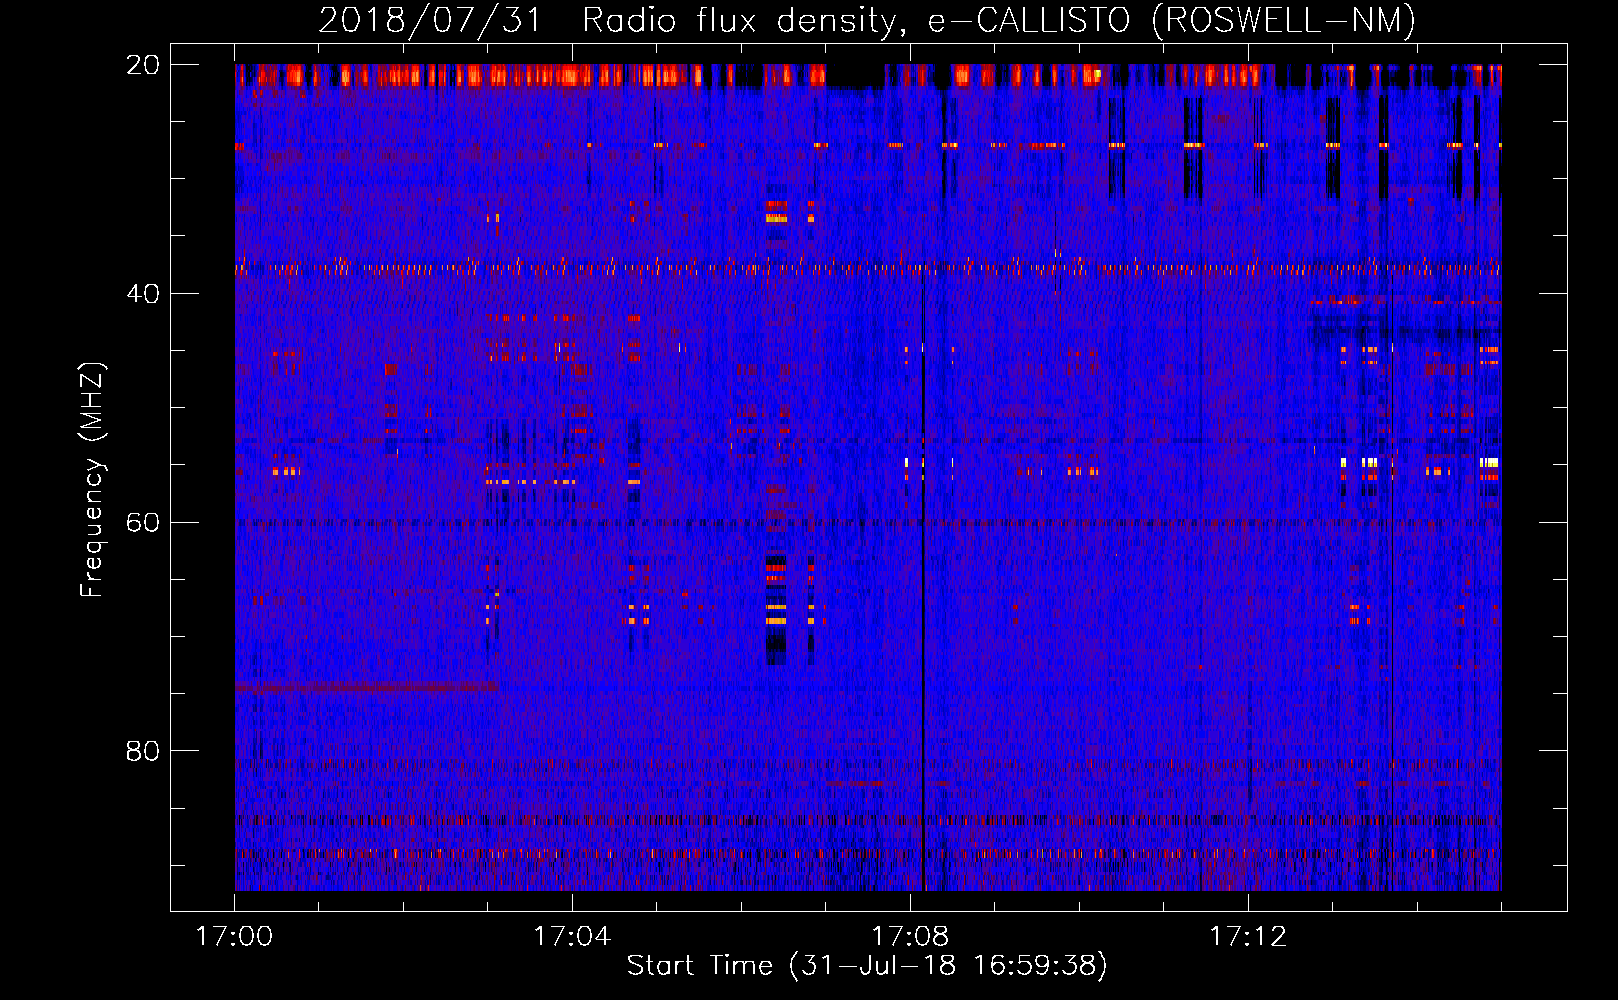
Task: Click the 40 frequency tick label
Action: [143, 293]
